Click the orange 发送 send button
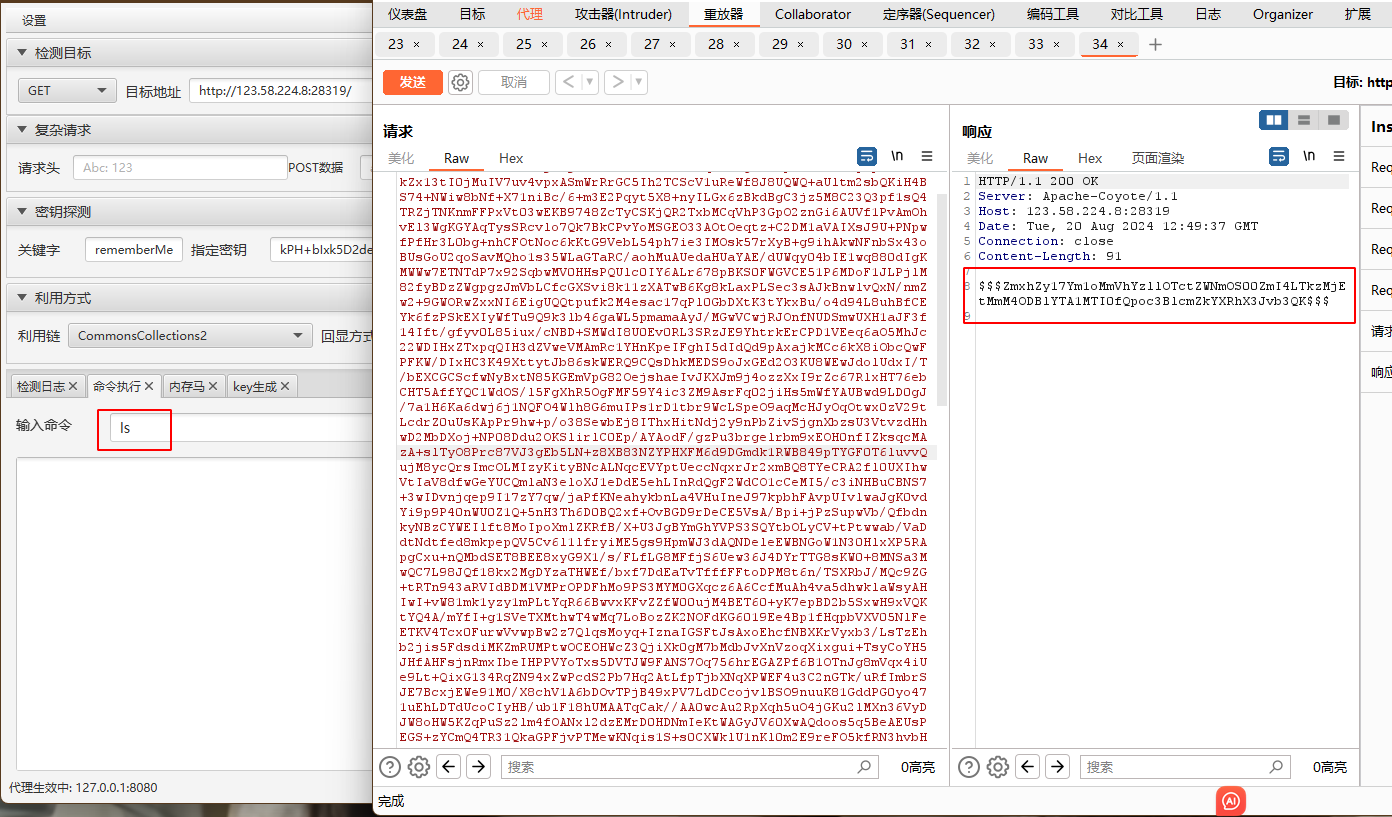This screenshot has width=1392, height=817. pyautogui.click(x=412, y=82)
